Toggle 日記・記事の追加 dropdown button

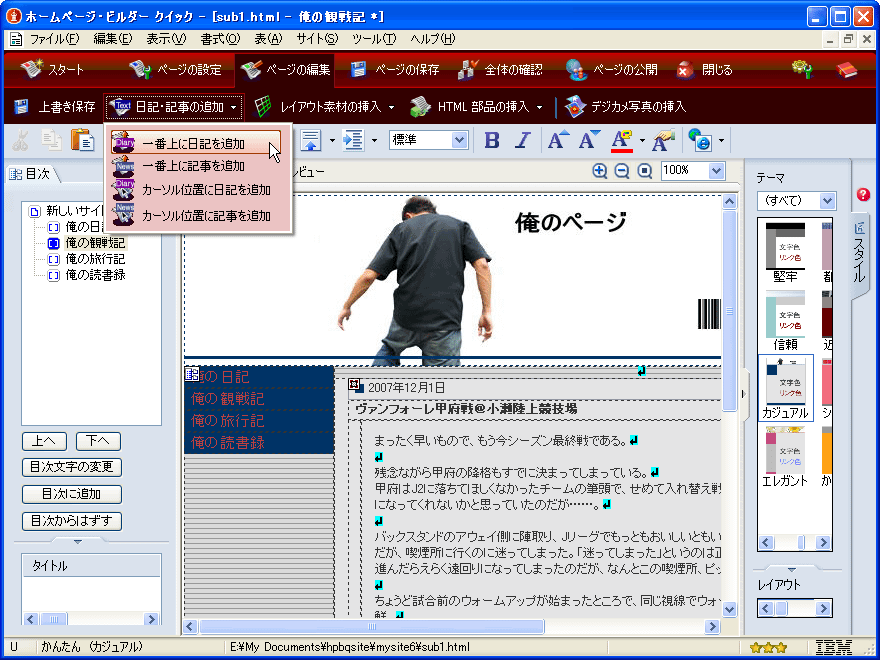[x=174, y=107]
